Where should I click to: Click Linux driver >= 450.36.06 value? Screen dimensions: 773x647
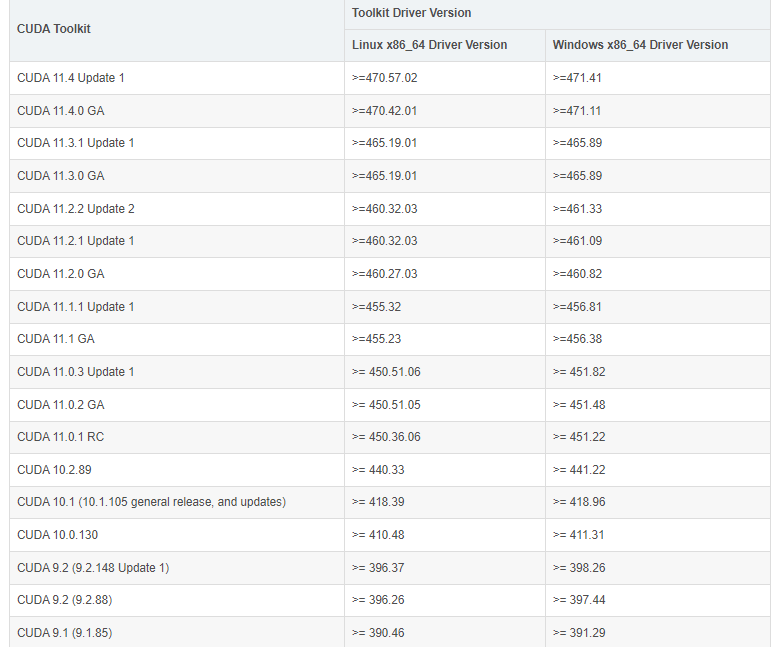[386, 437]
